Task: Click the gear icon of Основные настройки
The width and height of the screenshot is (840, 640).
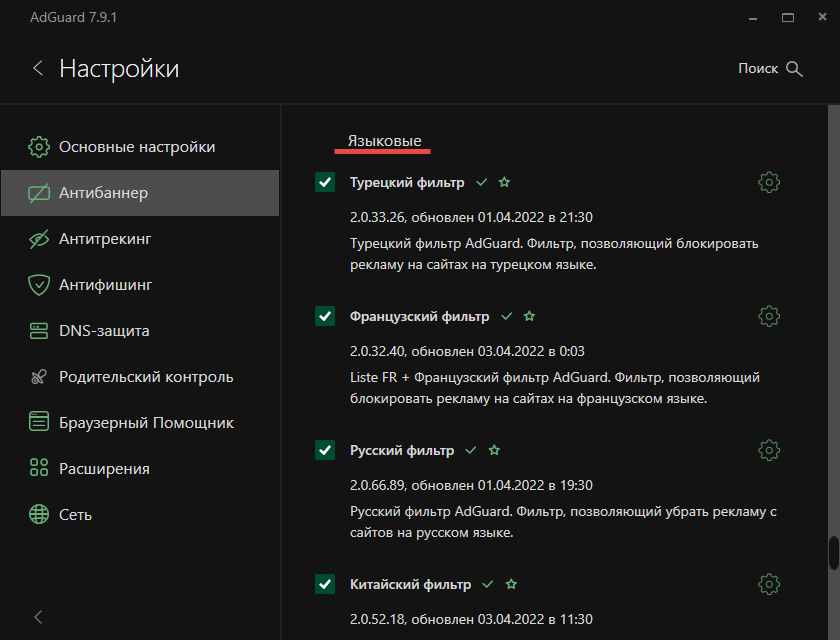Action: (39, 147)
